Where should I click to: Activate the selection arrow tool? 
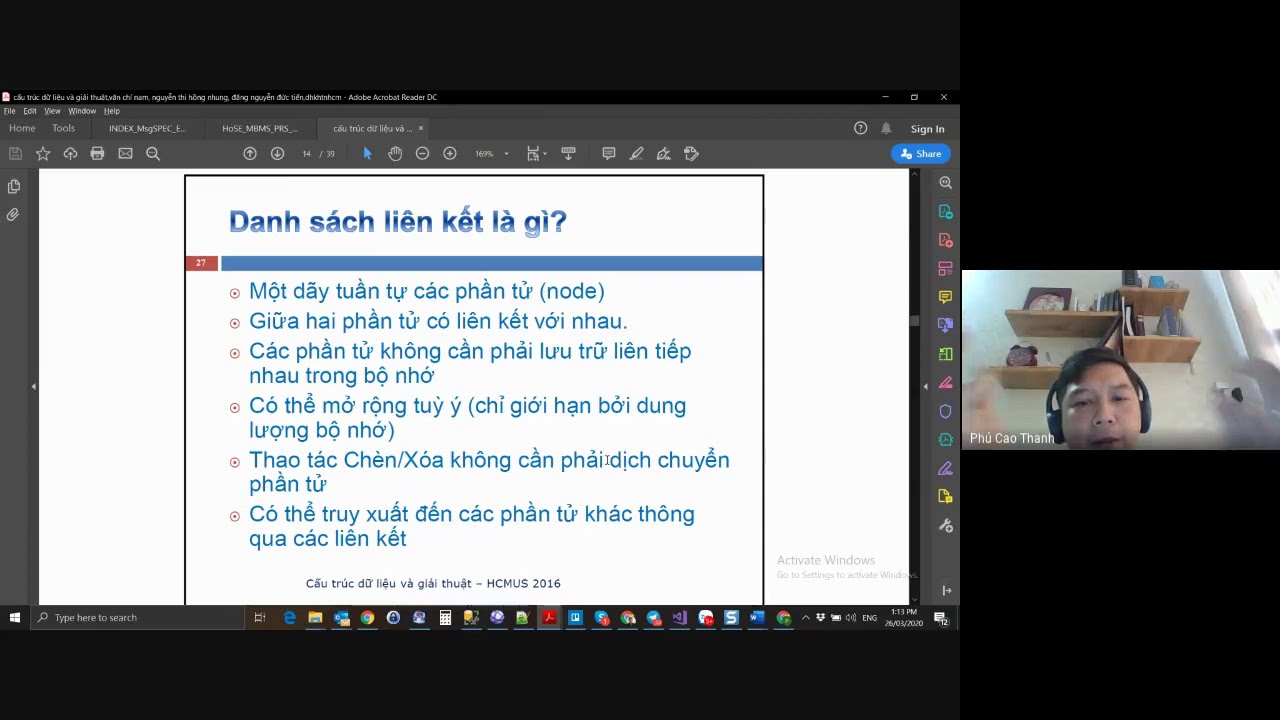coord(367,153)
